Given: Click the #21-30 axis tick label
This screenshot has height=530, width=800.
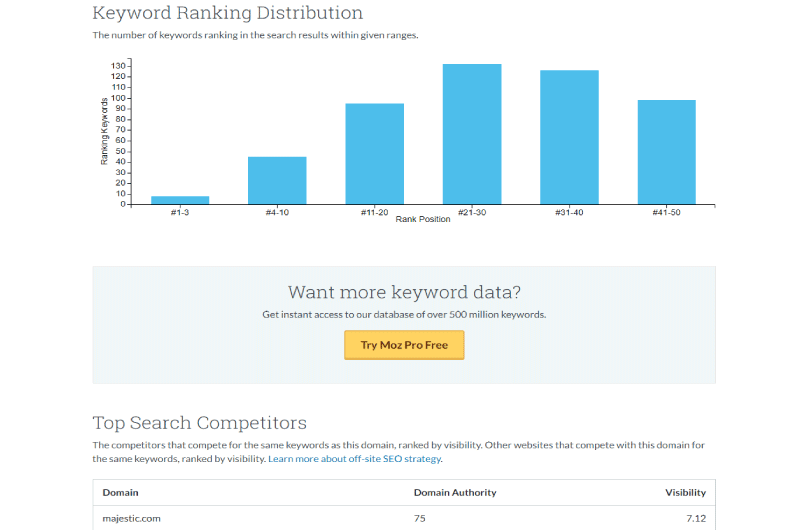Looking at the screenshot, I should click(472, 212).
